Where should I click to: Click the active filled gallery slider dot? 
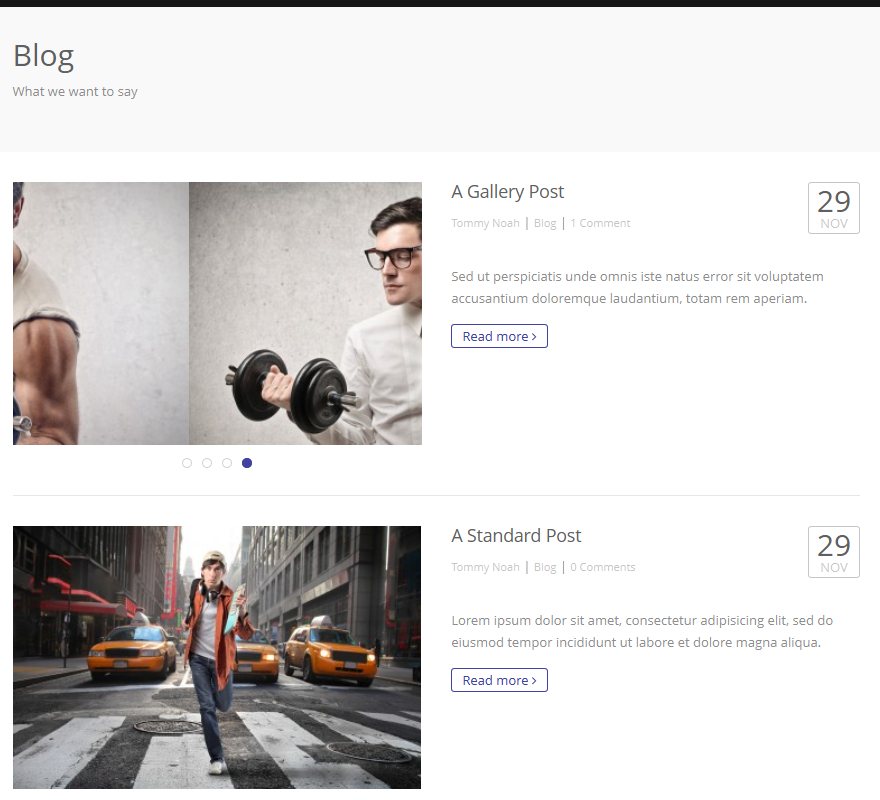tap(247, 463)
